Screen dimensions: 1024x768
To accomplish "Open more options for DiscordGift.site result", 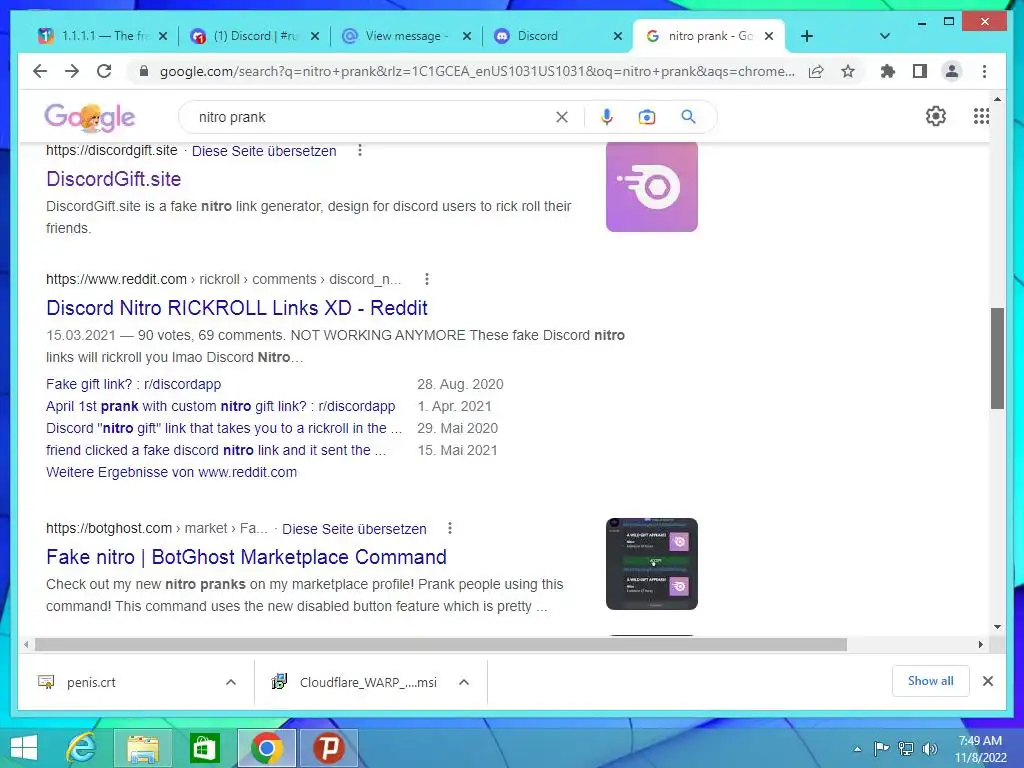I will (x=360, y=151).
